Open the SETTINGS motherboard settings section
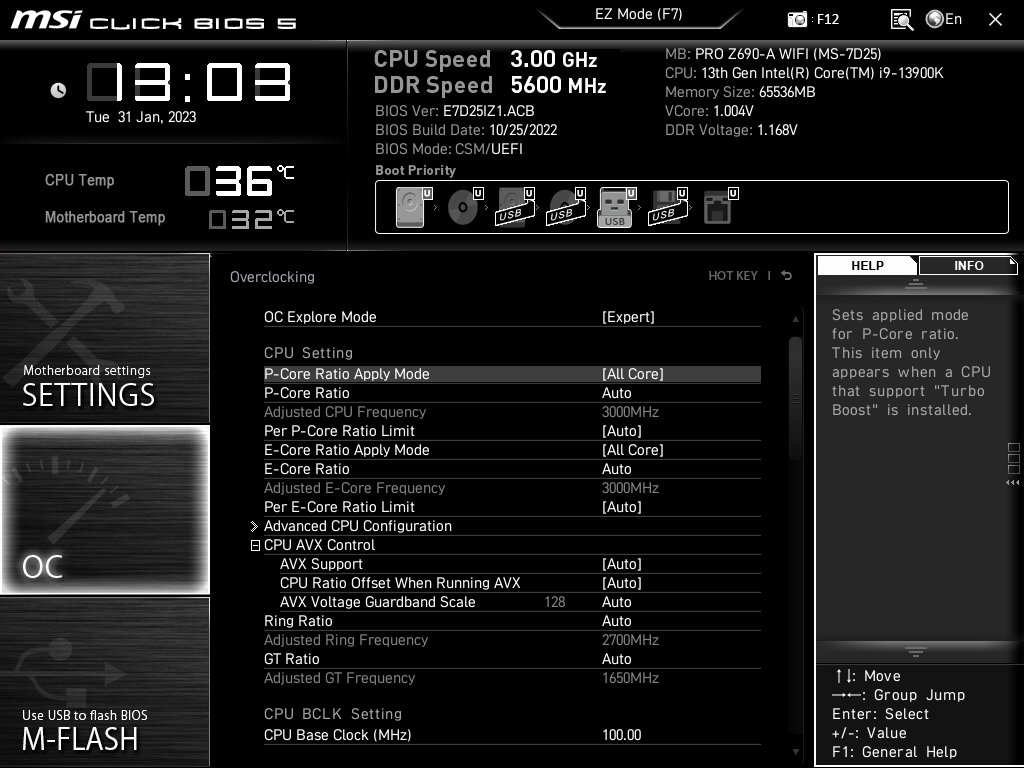Image resolution: width=1024 pixels, height=768 pixels. point(104,338)
